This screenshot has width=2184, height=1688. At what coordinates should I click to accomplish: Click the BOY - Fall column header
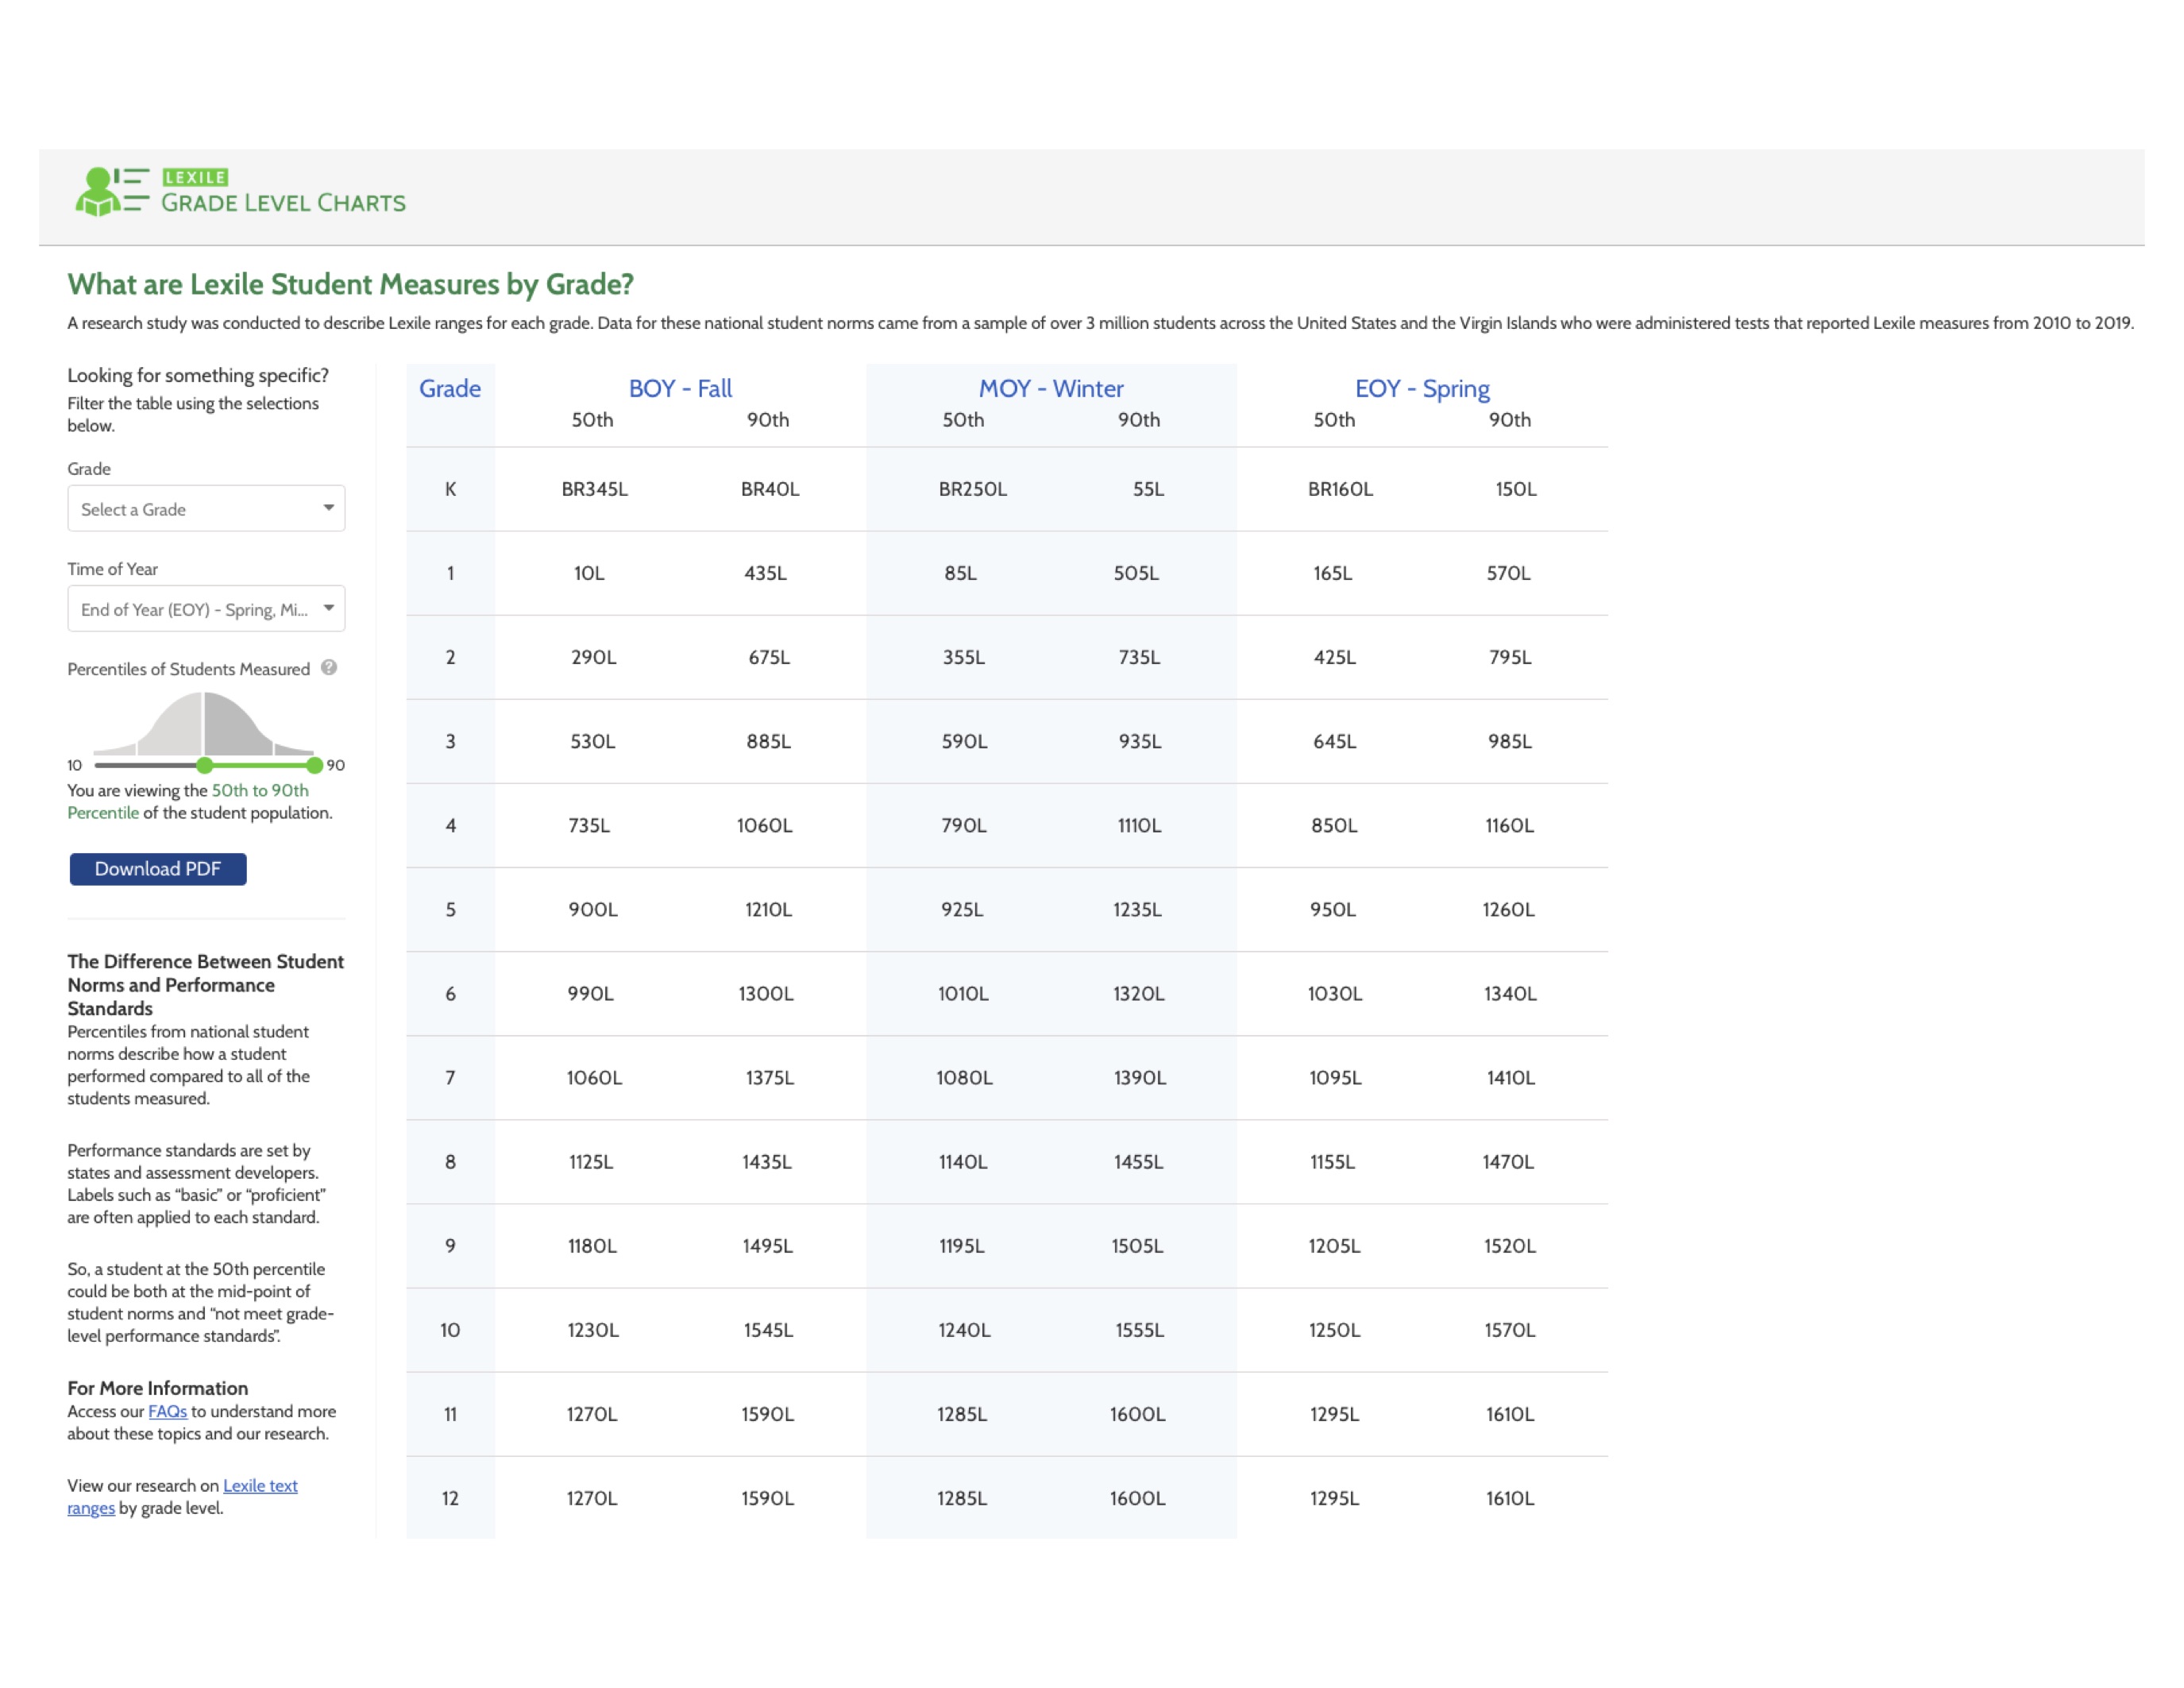pyautogui.click(x=680, y=388)
